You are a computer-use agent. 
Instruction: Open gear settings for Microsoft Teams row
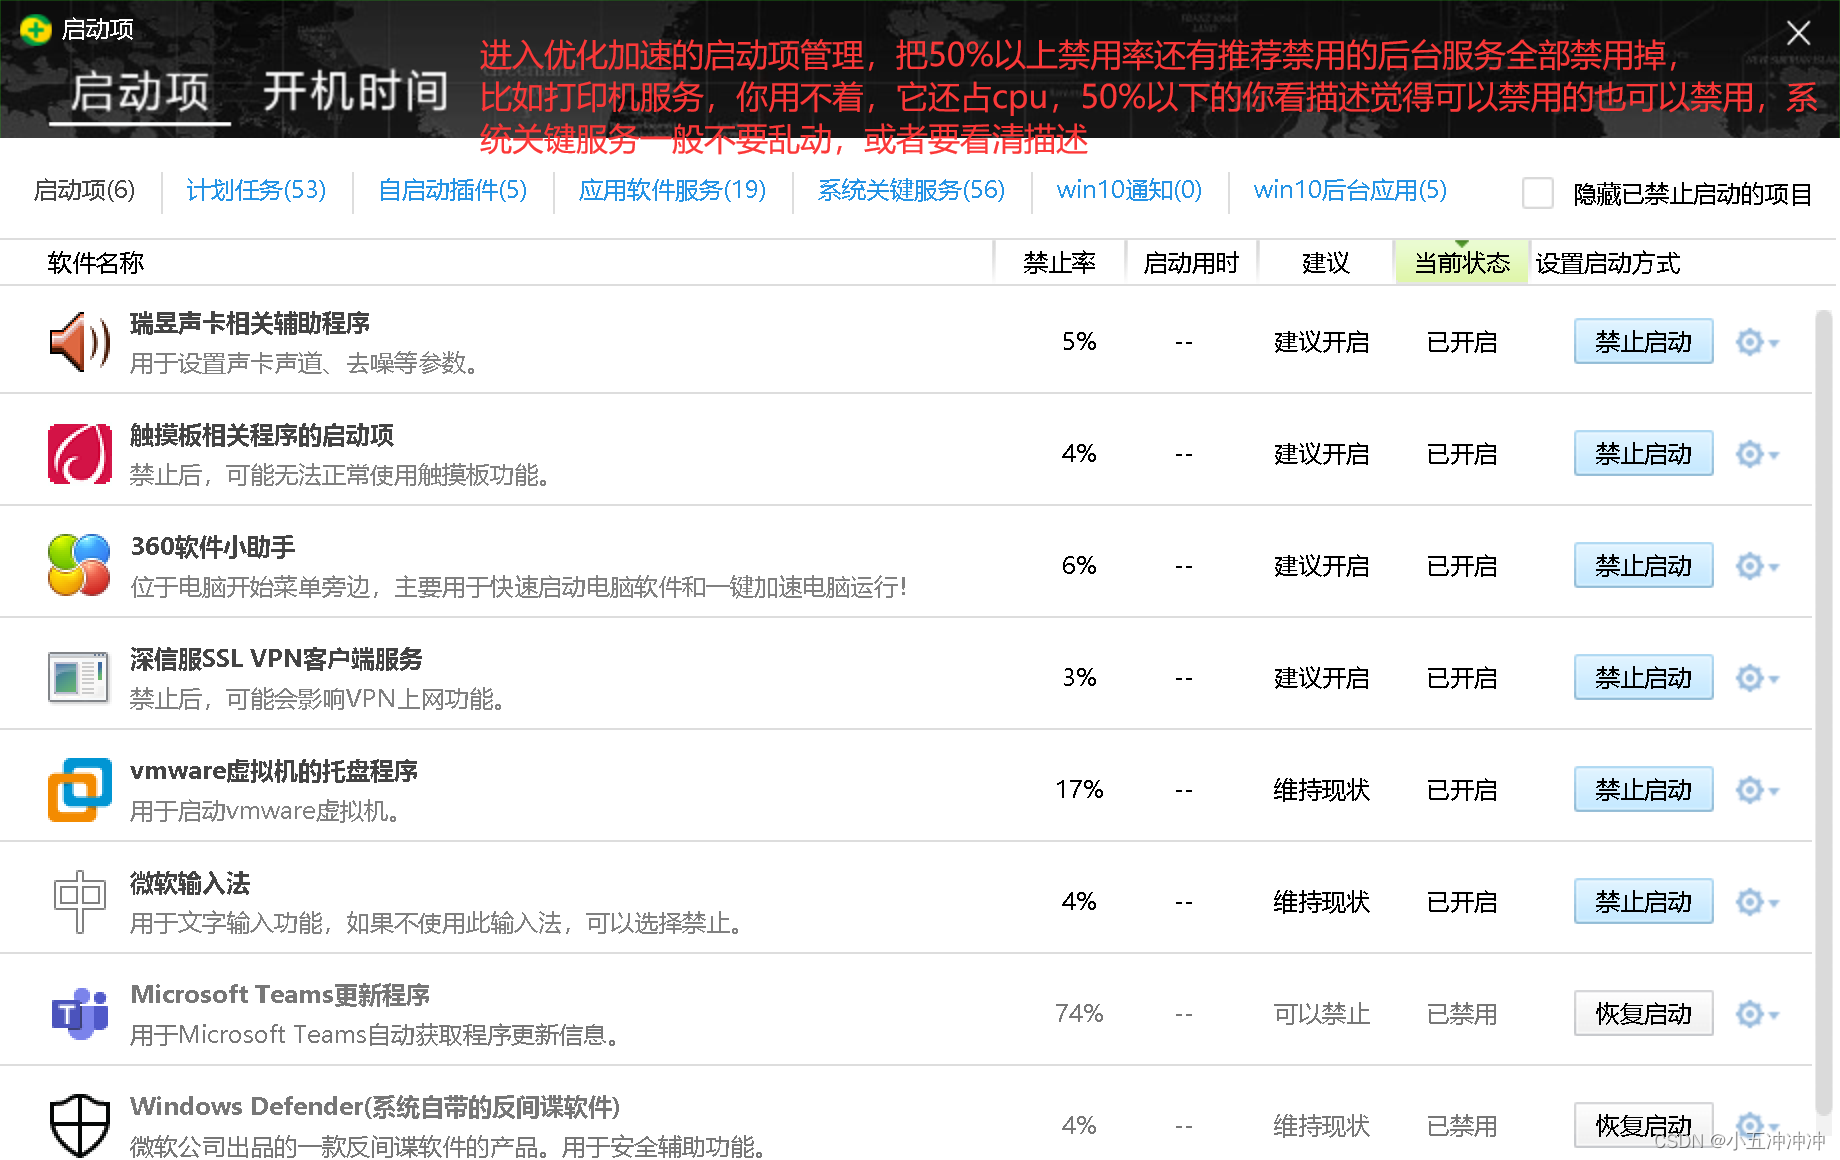(1757, 1014)
